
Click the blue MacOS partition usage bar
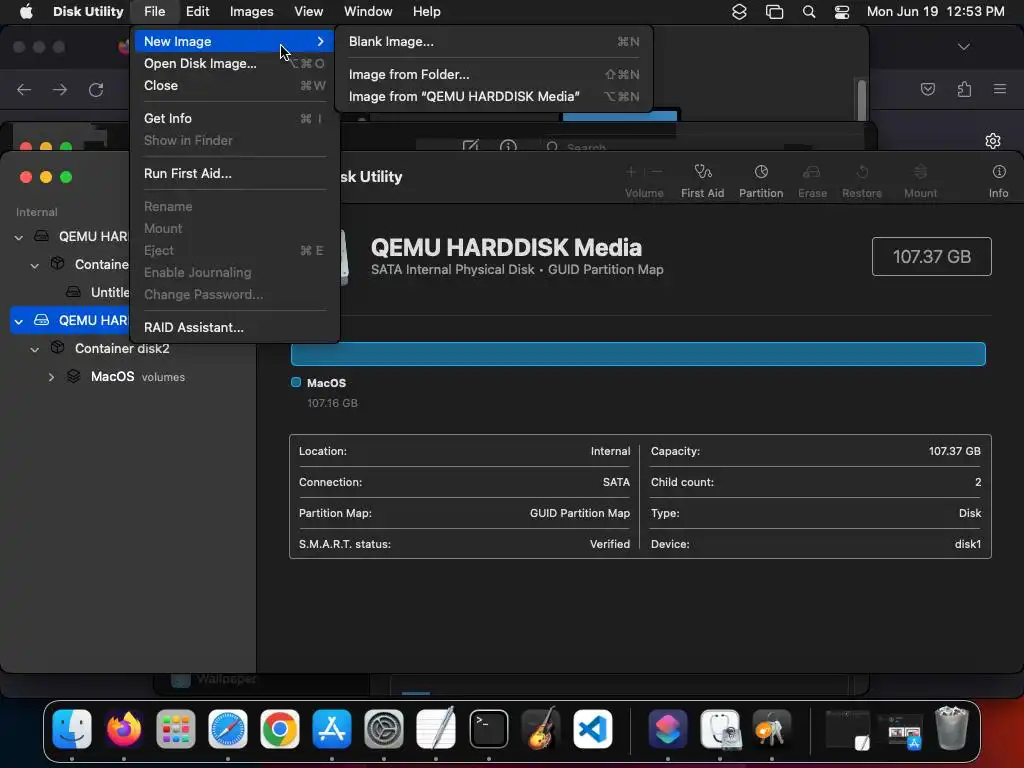(x=638, y=354)
